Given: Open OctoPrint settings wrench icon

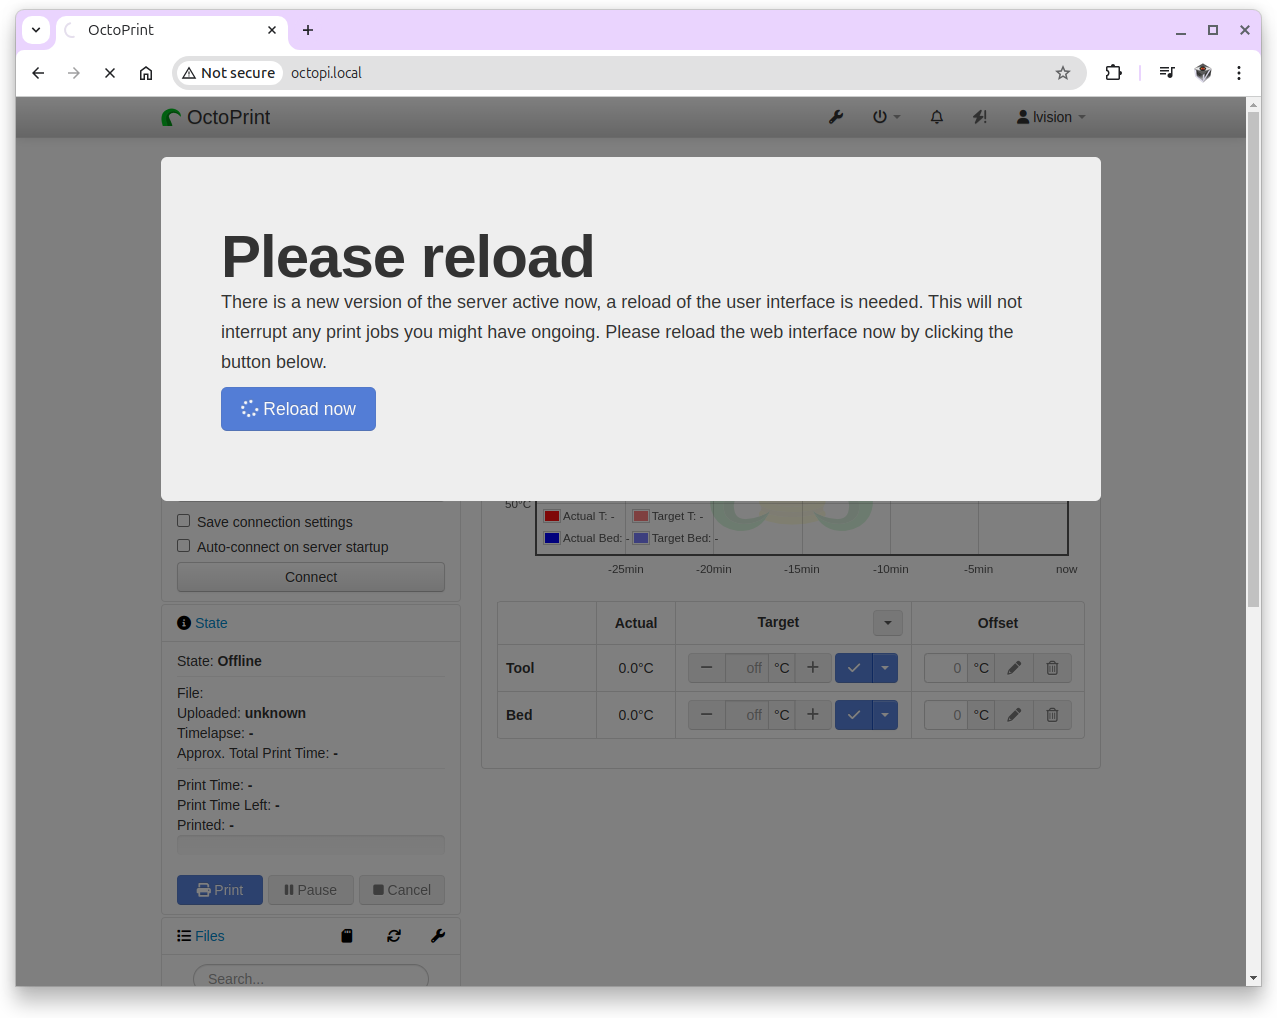Looking at the screenshot, I should (x=836, y=117).
